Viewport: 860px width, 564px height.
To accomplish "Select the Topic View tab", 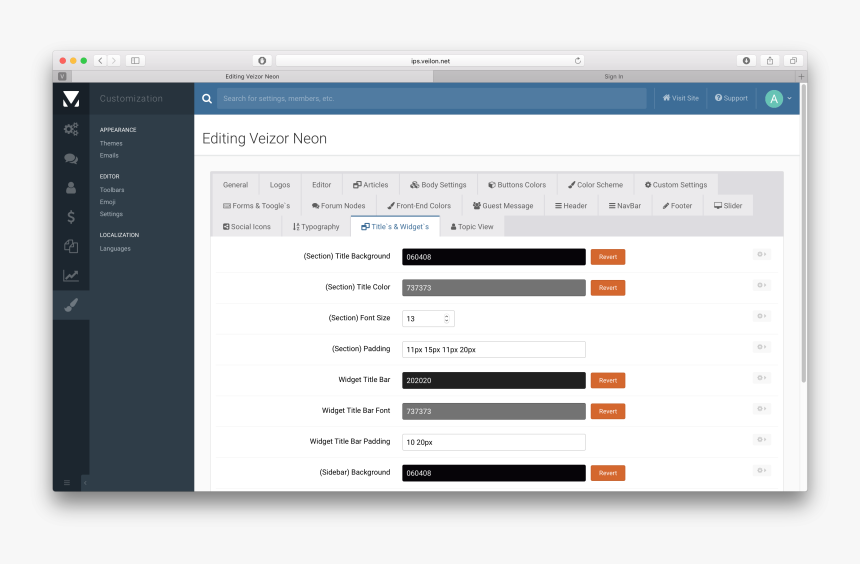I will click(472, 227).
